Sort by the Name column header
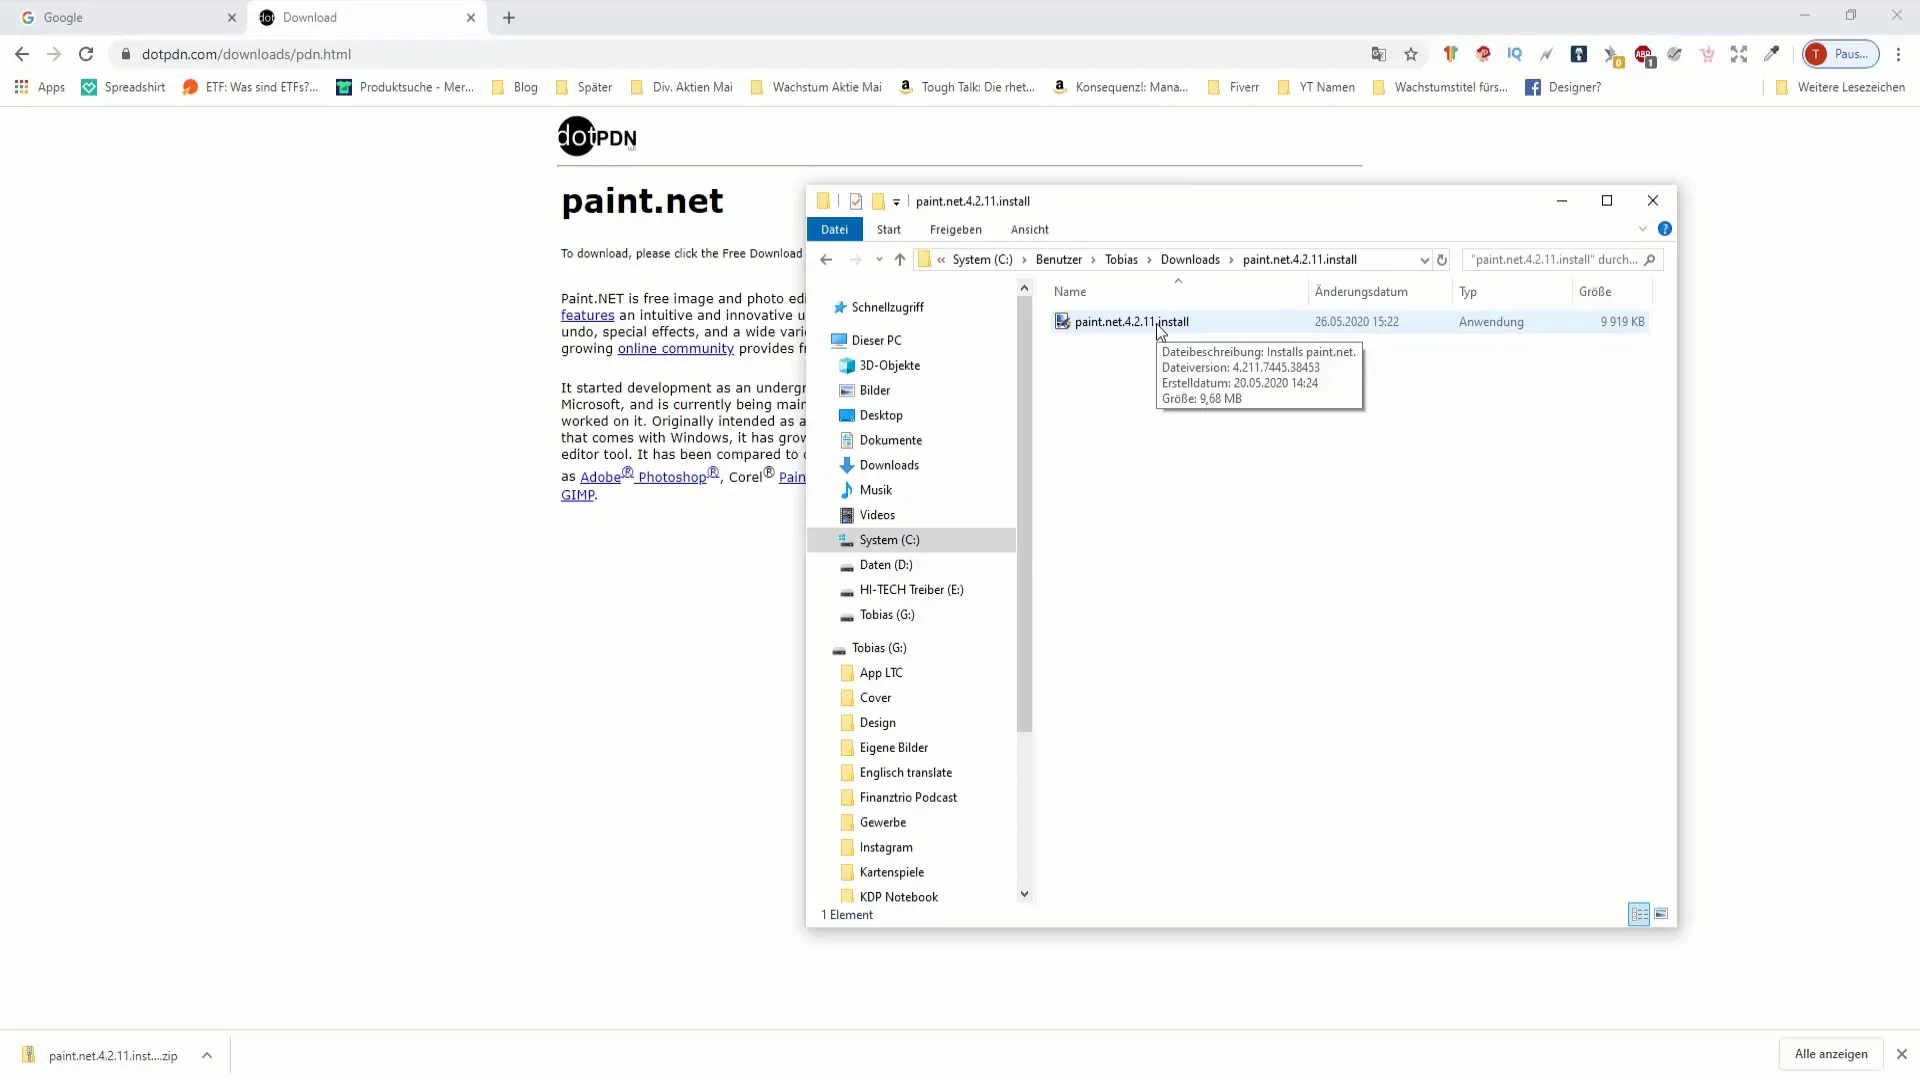Screen dimensions: 1920x1080 pos(1177,292)
